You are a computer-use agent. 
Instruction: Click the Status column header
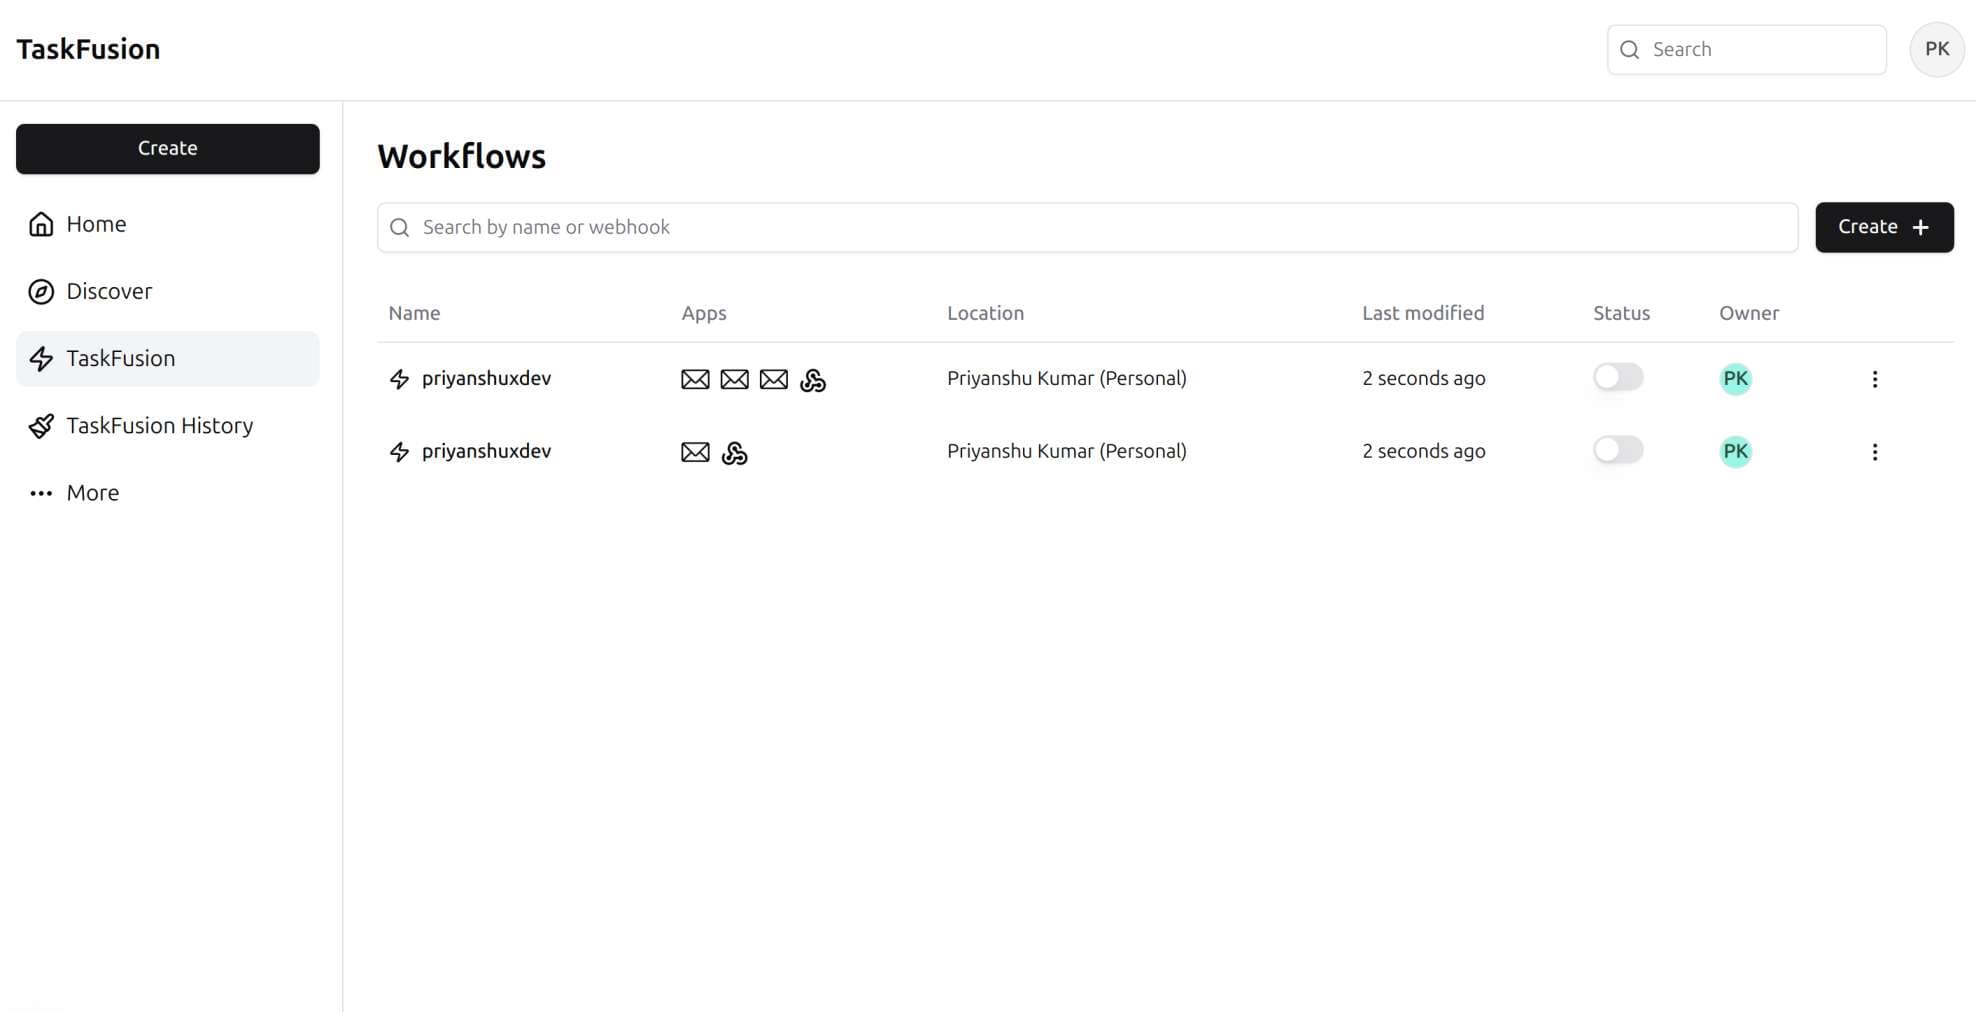[1621, 313]
